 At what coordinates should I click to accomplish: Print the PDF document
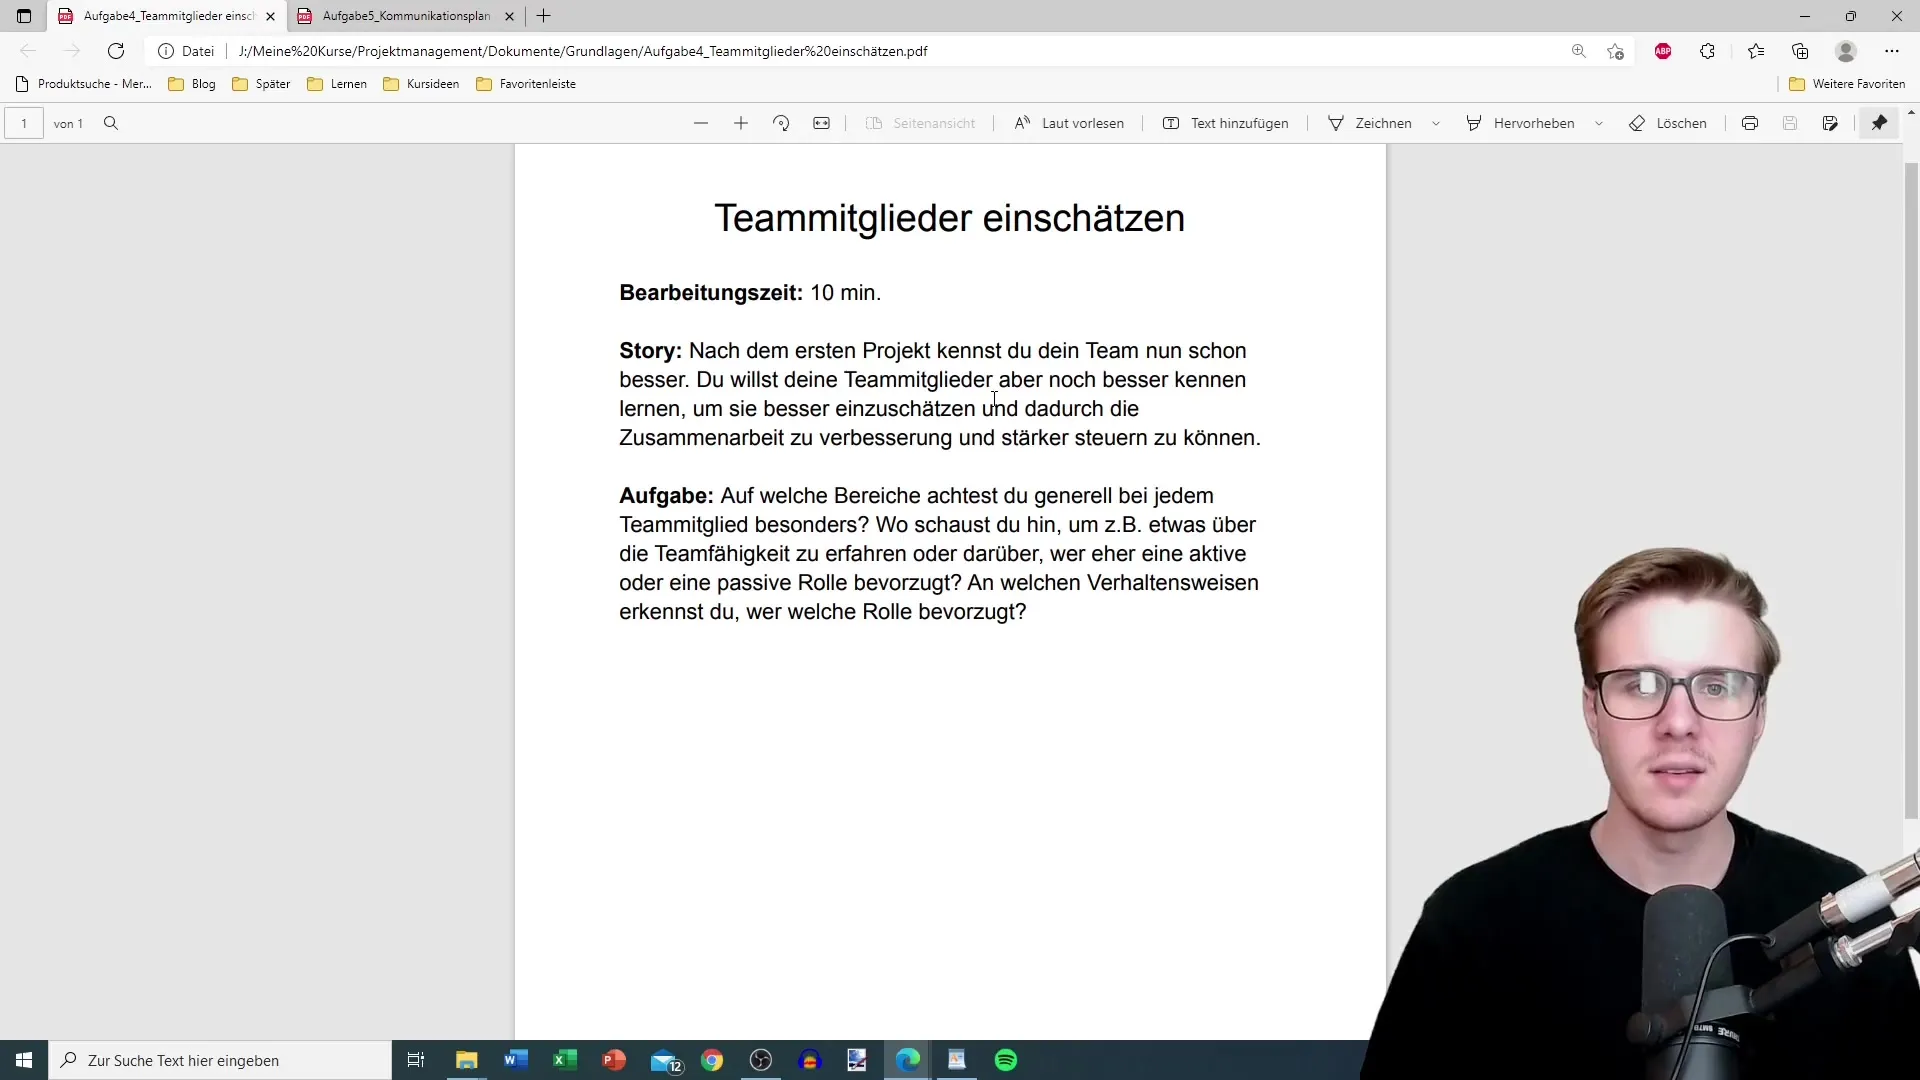pyautogui.click(x=1750, y=123)
